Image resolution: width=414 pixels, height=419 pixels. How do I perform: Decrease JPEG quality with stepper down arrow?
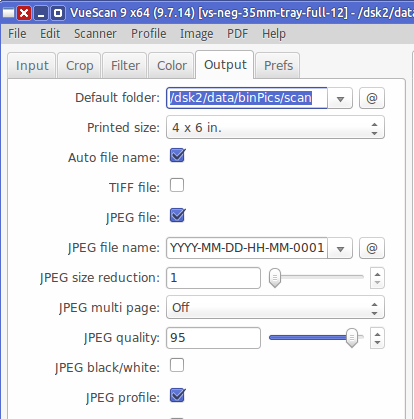click(x=377, y=343)
